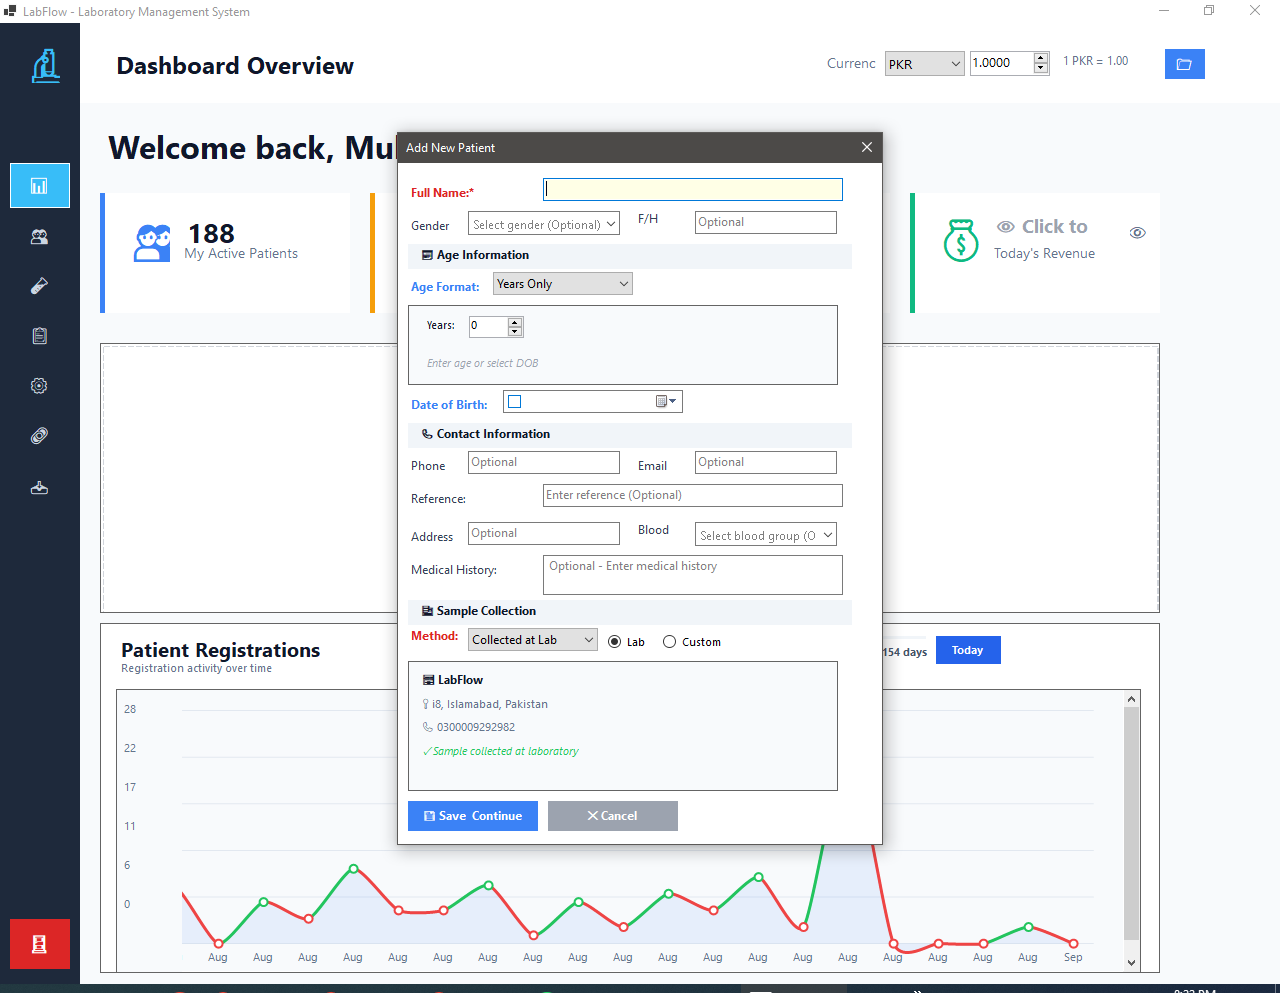Click the red logout icon at sidebar bottom
Screen dimensions: 1280x993
(x=40, y=944)
